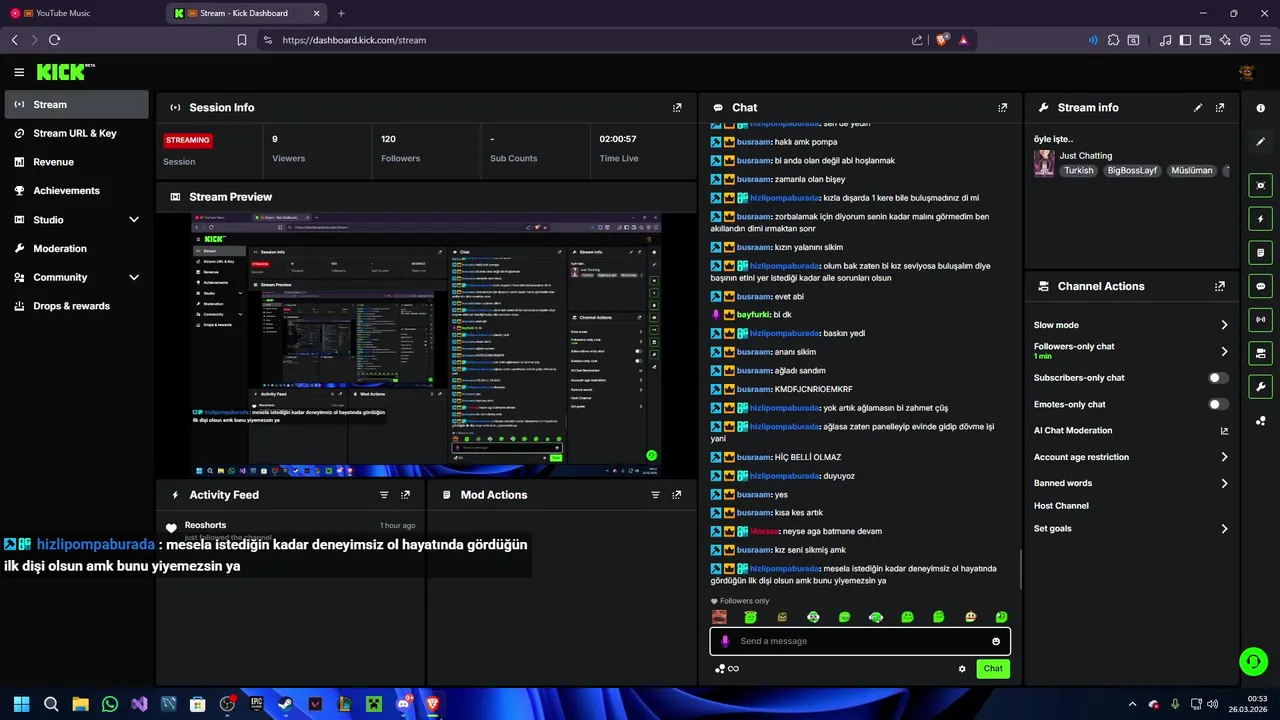Screen dimensions: 1280x720
Task: Select Stream in the left sidebar
Action: tap(76, 105)
